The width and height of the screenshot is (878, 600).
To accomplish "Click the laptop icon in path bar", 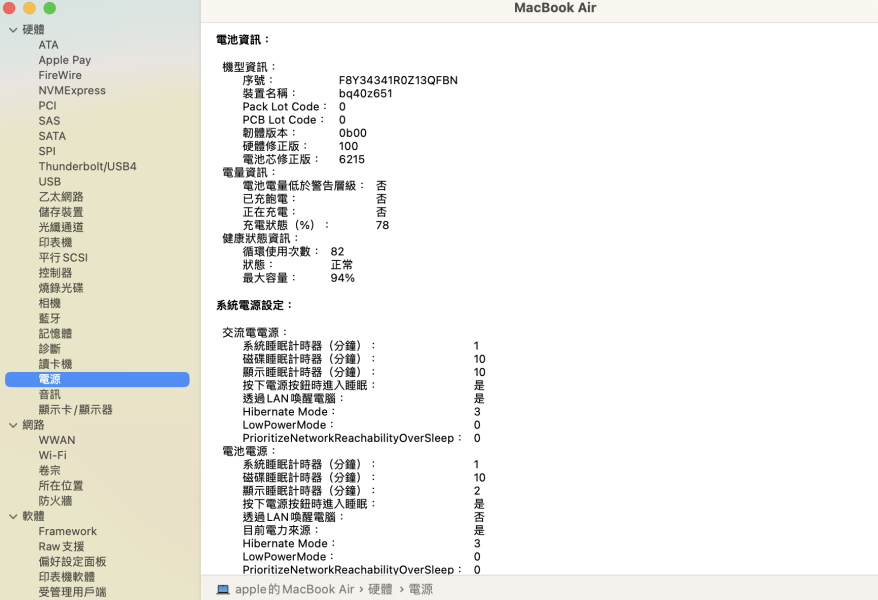I will point(223,590).
